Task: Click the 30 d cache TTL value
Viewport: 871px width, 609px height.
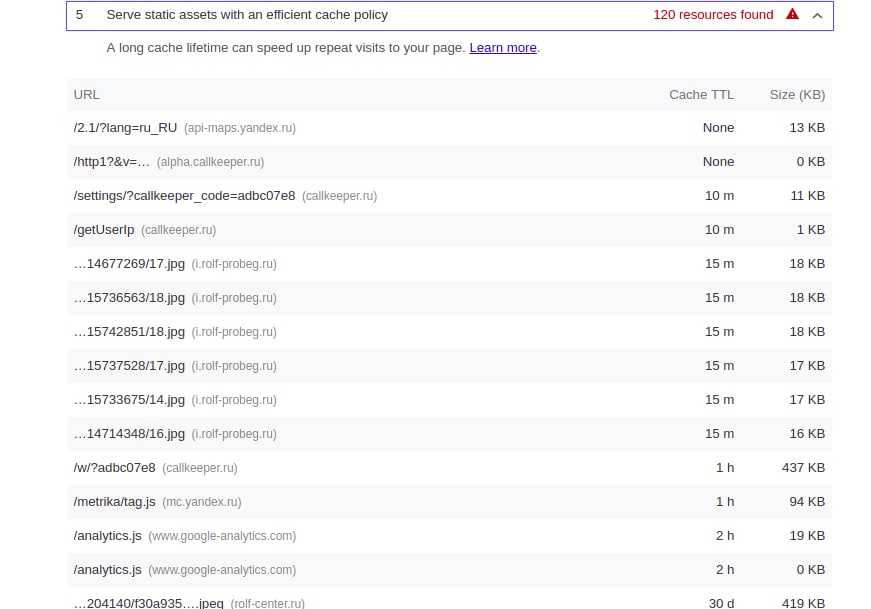Action: click(x=721, y=603)
